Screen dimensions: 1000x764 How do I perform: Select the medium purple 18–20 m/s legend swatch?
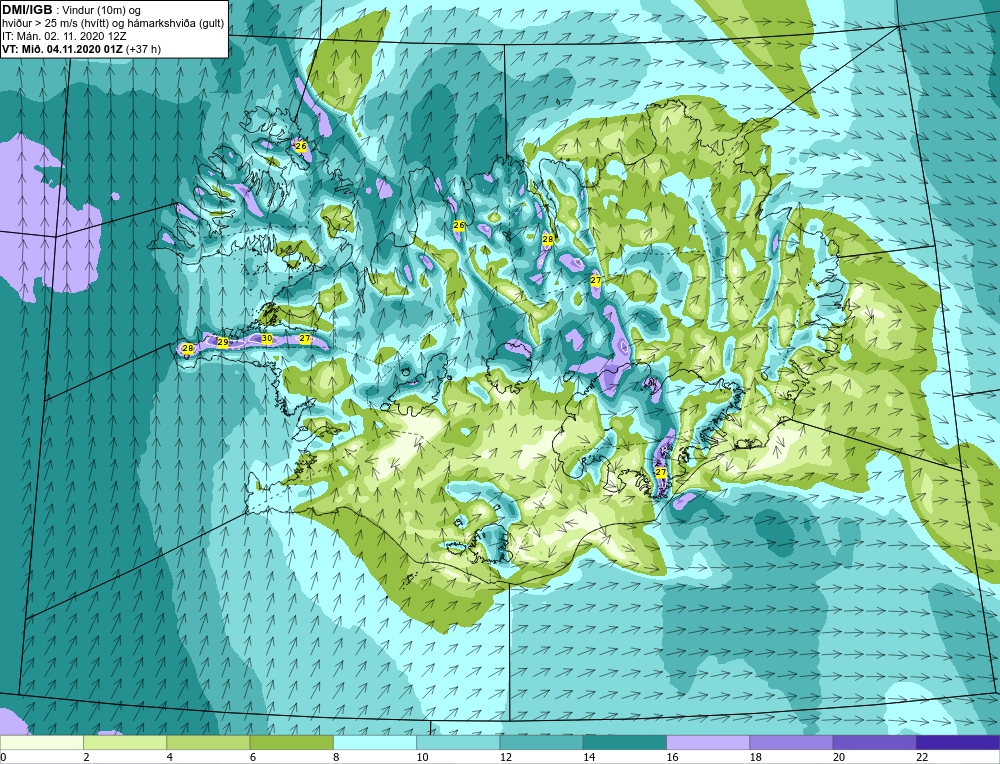tap(791, 742)
